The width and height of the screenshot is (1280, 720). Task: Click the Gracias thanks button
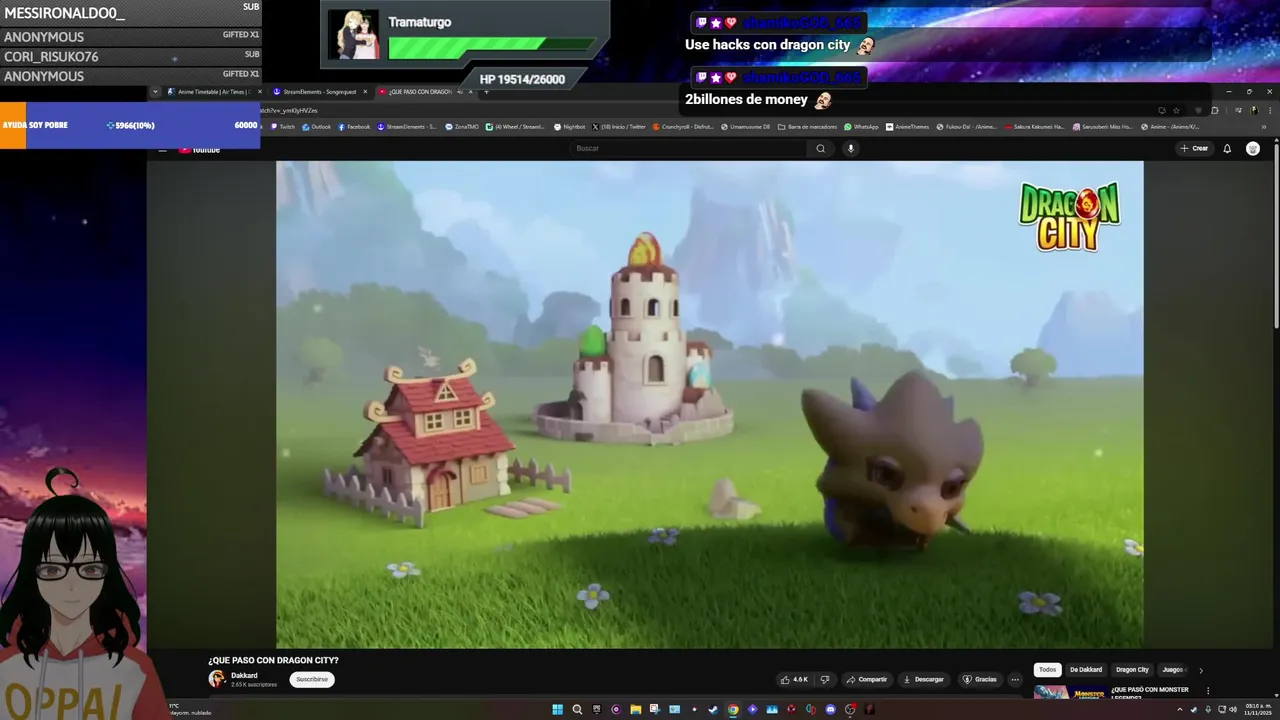coord(979,679)
